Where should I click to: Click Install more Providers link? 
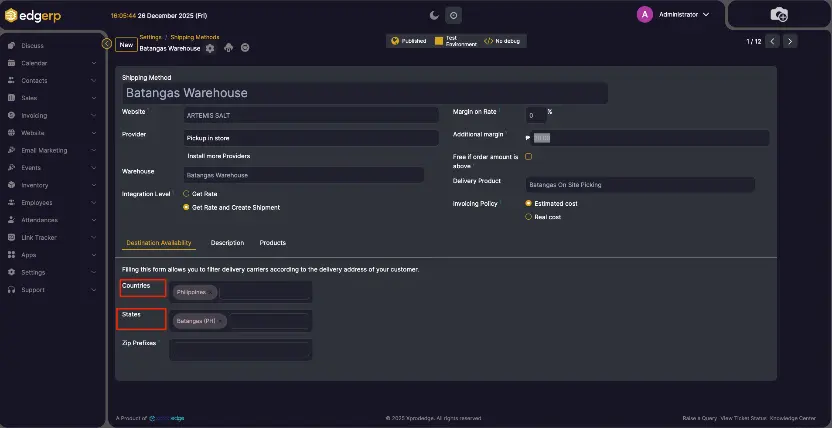tap(218, 156)
